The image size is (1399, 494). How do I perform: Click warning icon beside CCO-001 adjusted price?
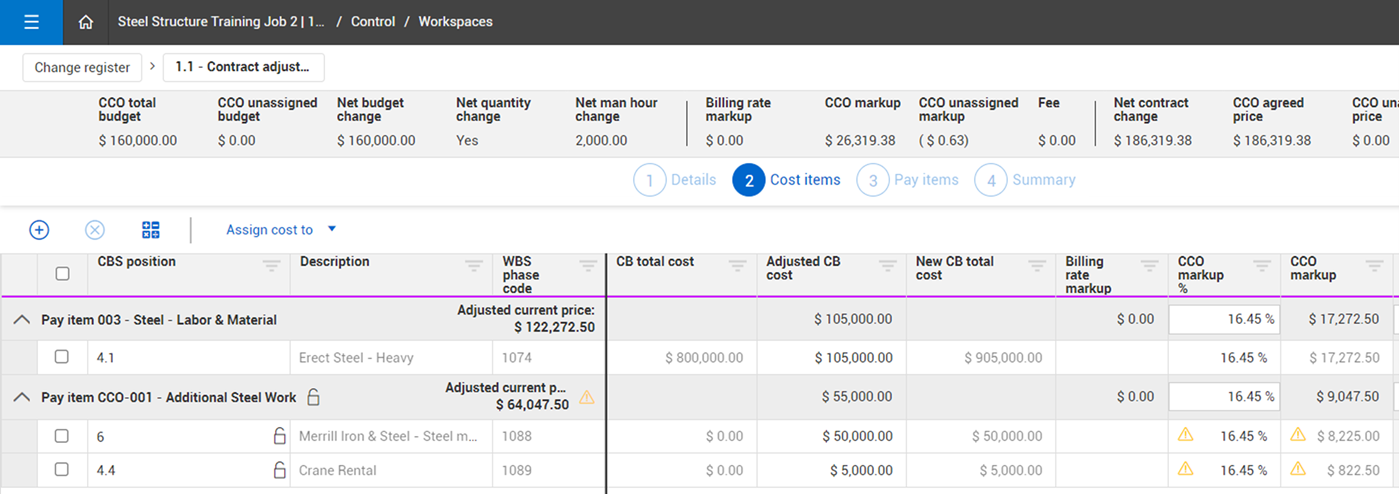(587, 397)
